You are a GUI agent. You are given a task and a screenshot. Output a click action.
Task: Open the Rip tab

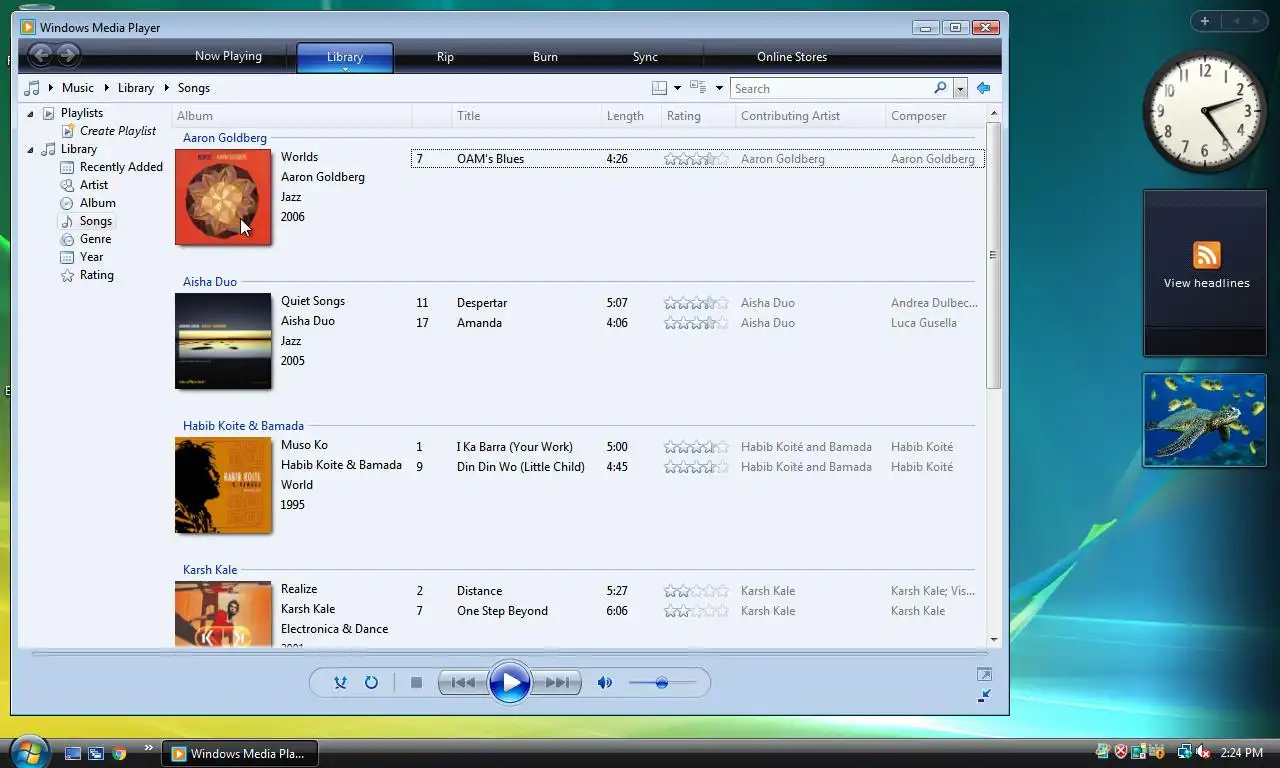click(x=445, y=57)
